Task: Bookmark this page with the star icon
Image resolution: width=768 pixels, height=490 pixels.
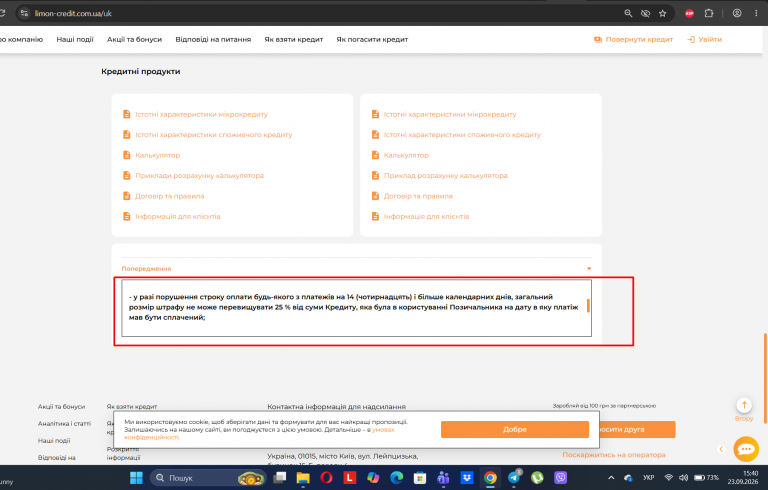Action: 663,14
